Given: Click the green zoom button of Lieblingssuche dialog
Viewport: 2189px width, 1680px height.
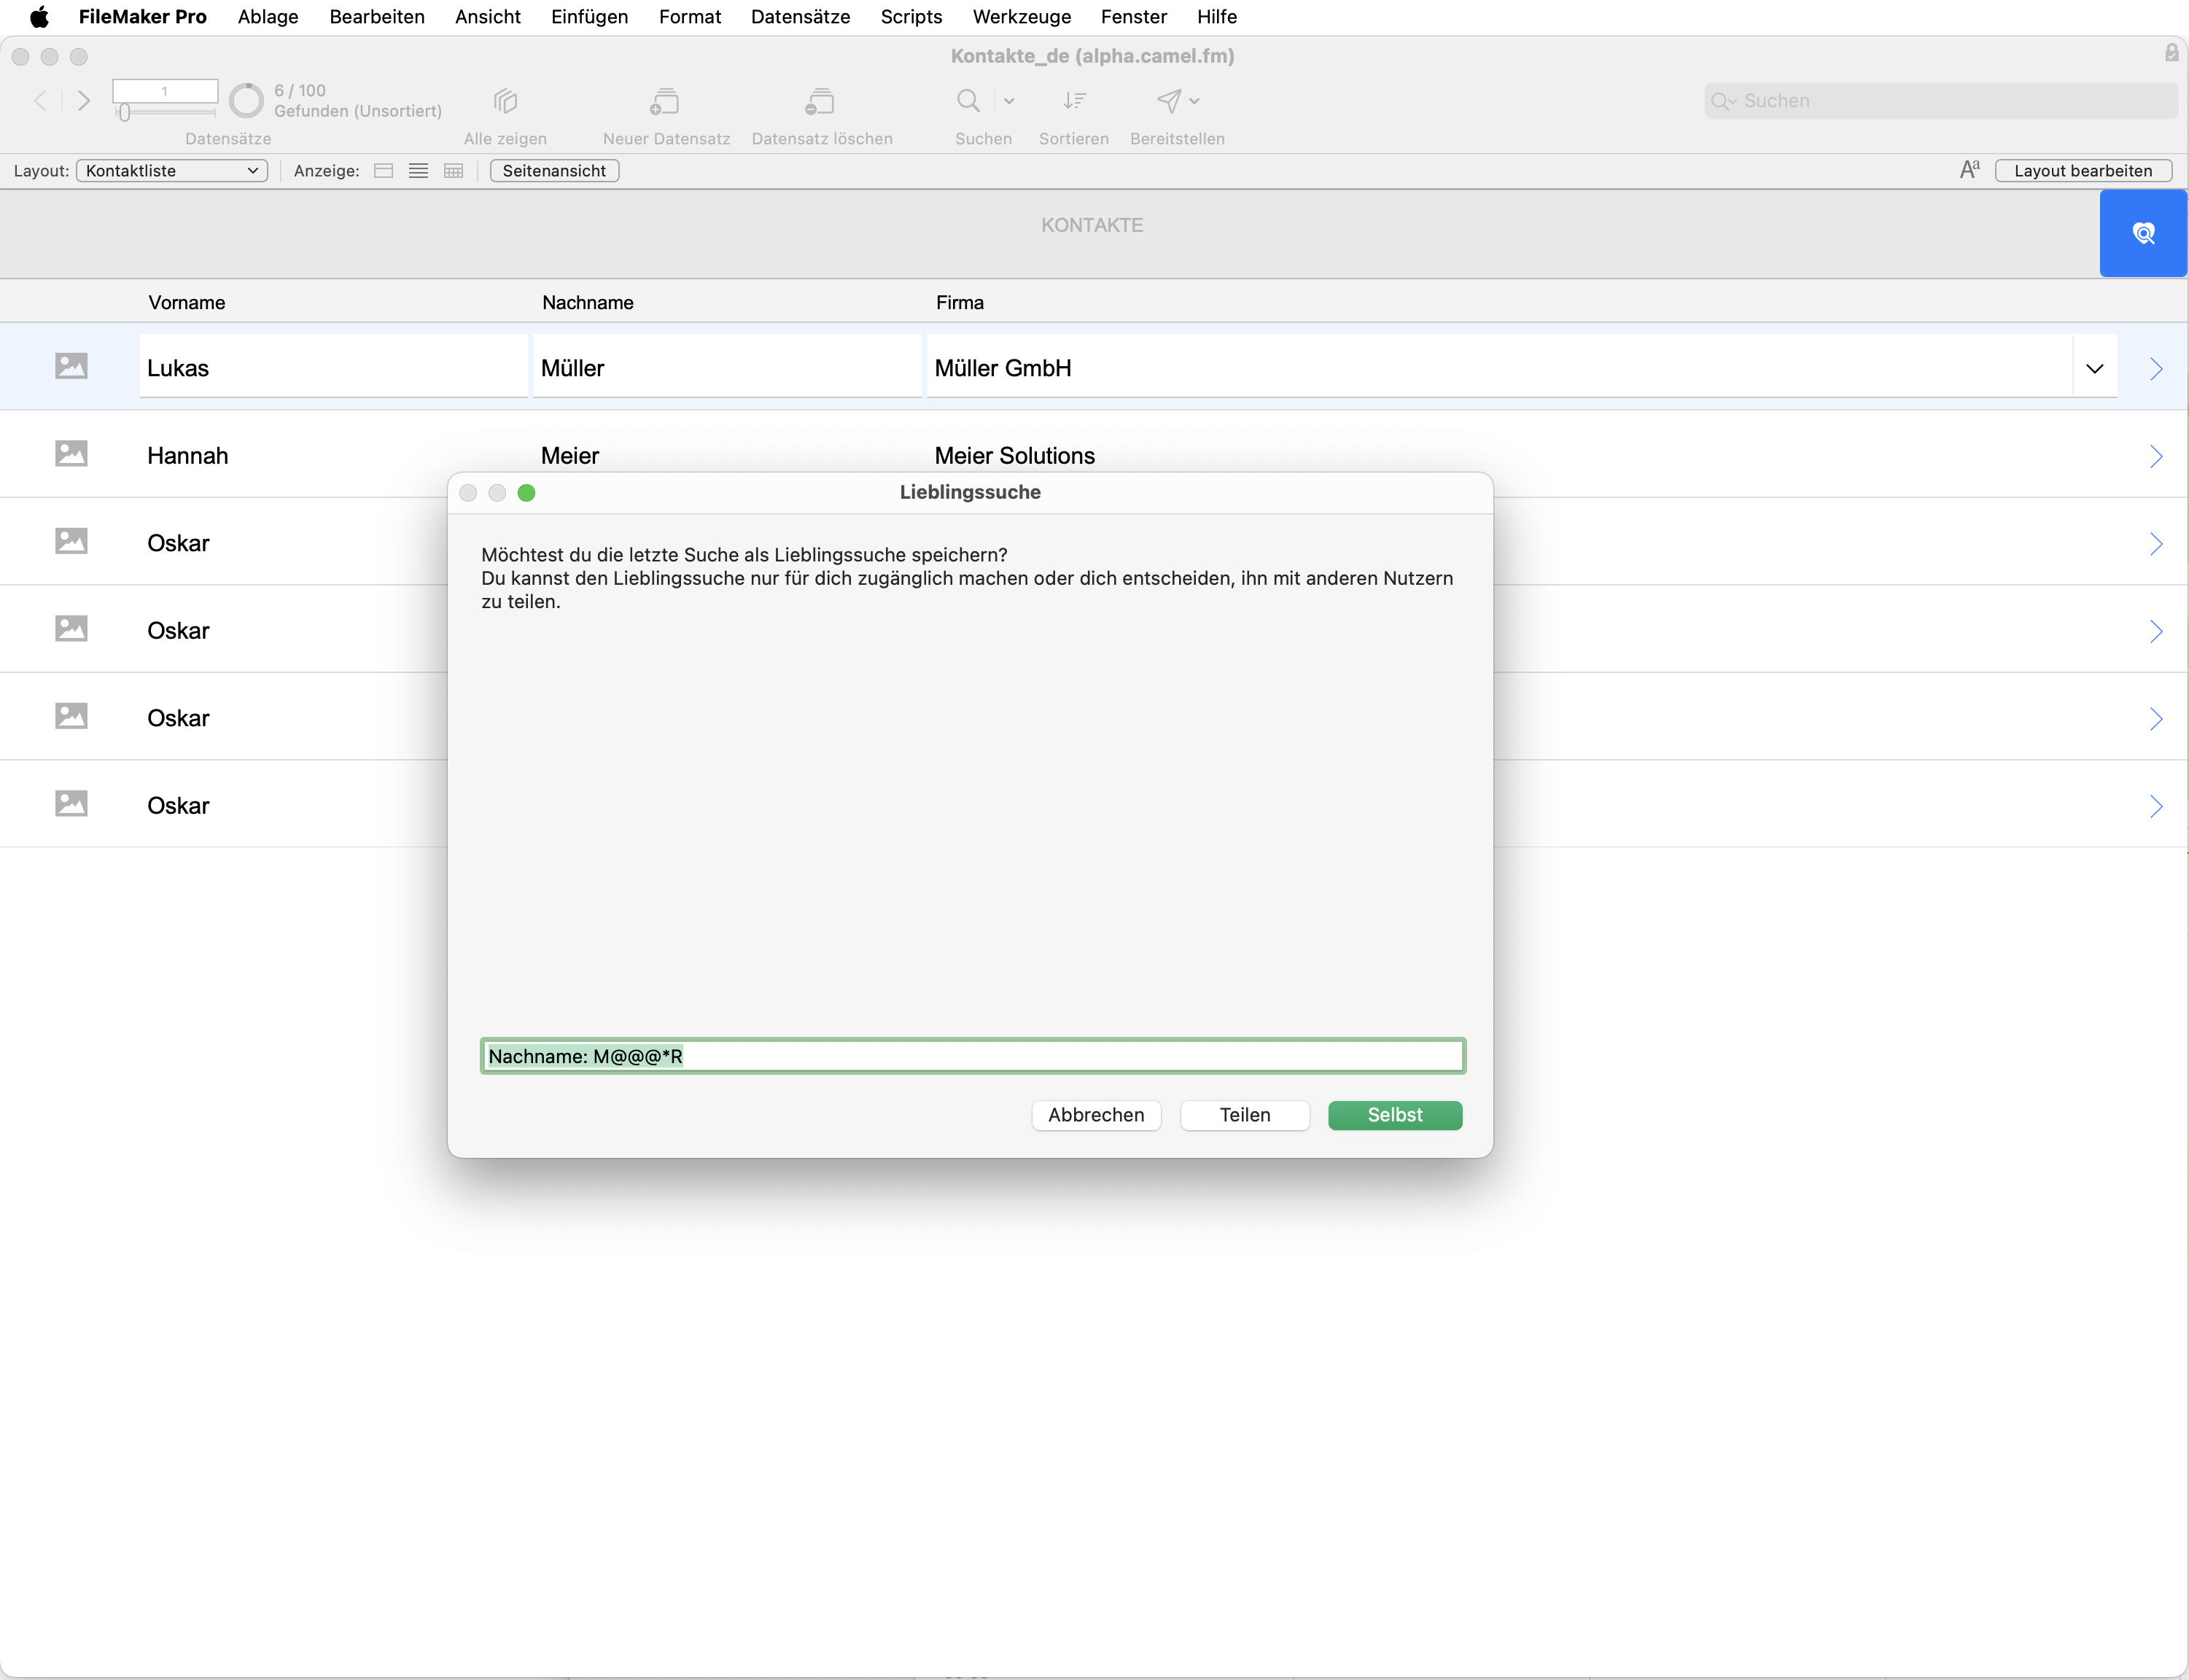Looking at the screenshot, I should 526,493.
